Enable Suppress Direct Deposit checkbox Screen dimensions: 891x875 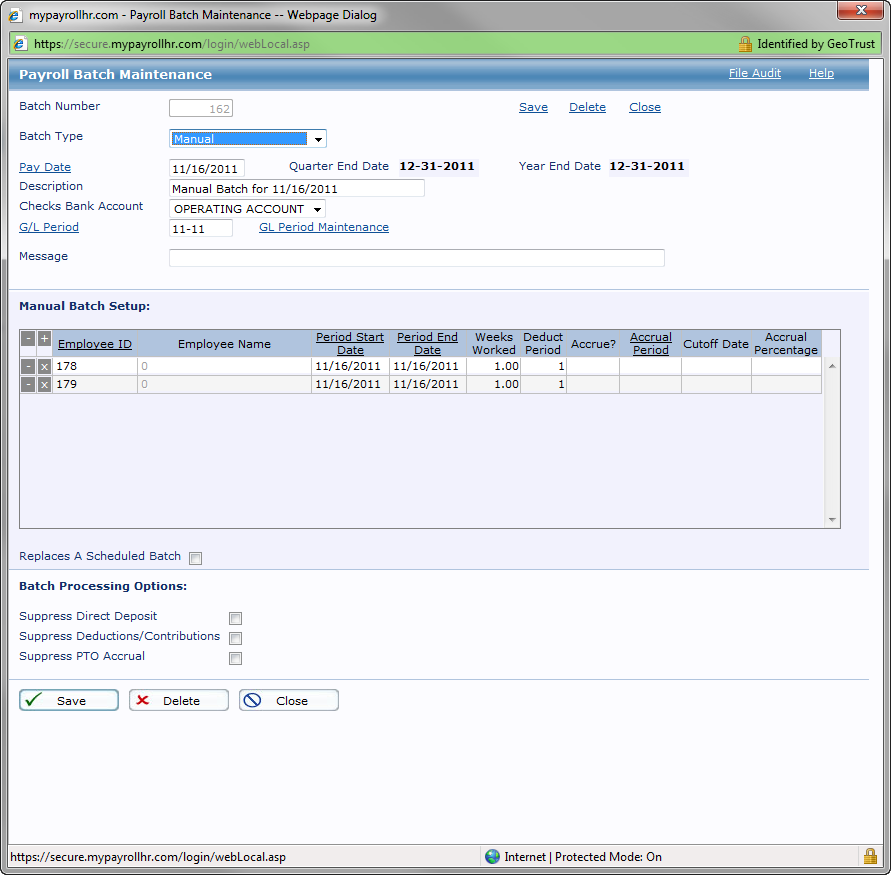pyautogui.click(x=235, y=618)
